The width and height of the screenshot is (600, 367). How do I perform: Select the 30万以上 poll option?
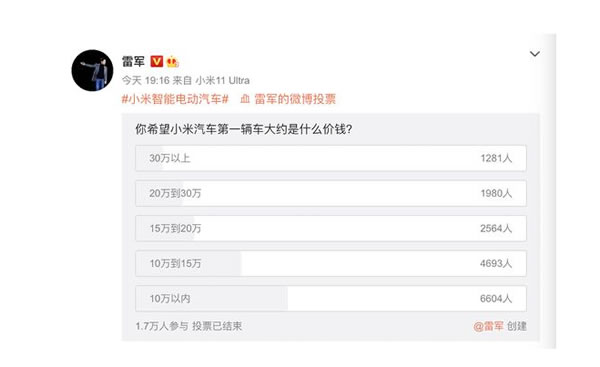point(331,158)
